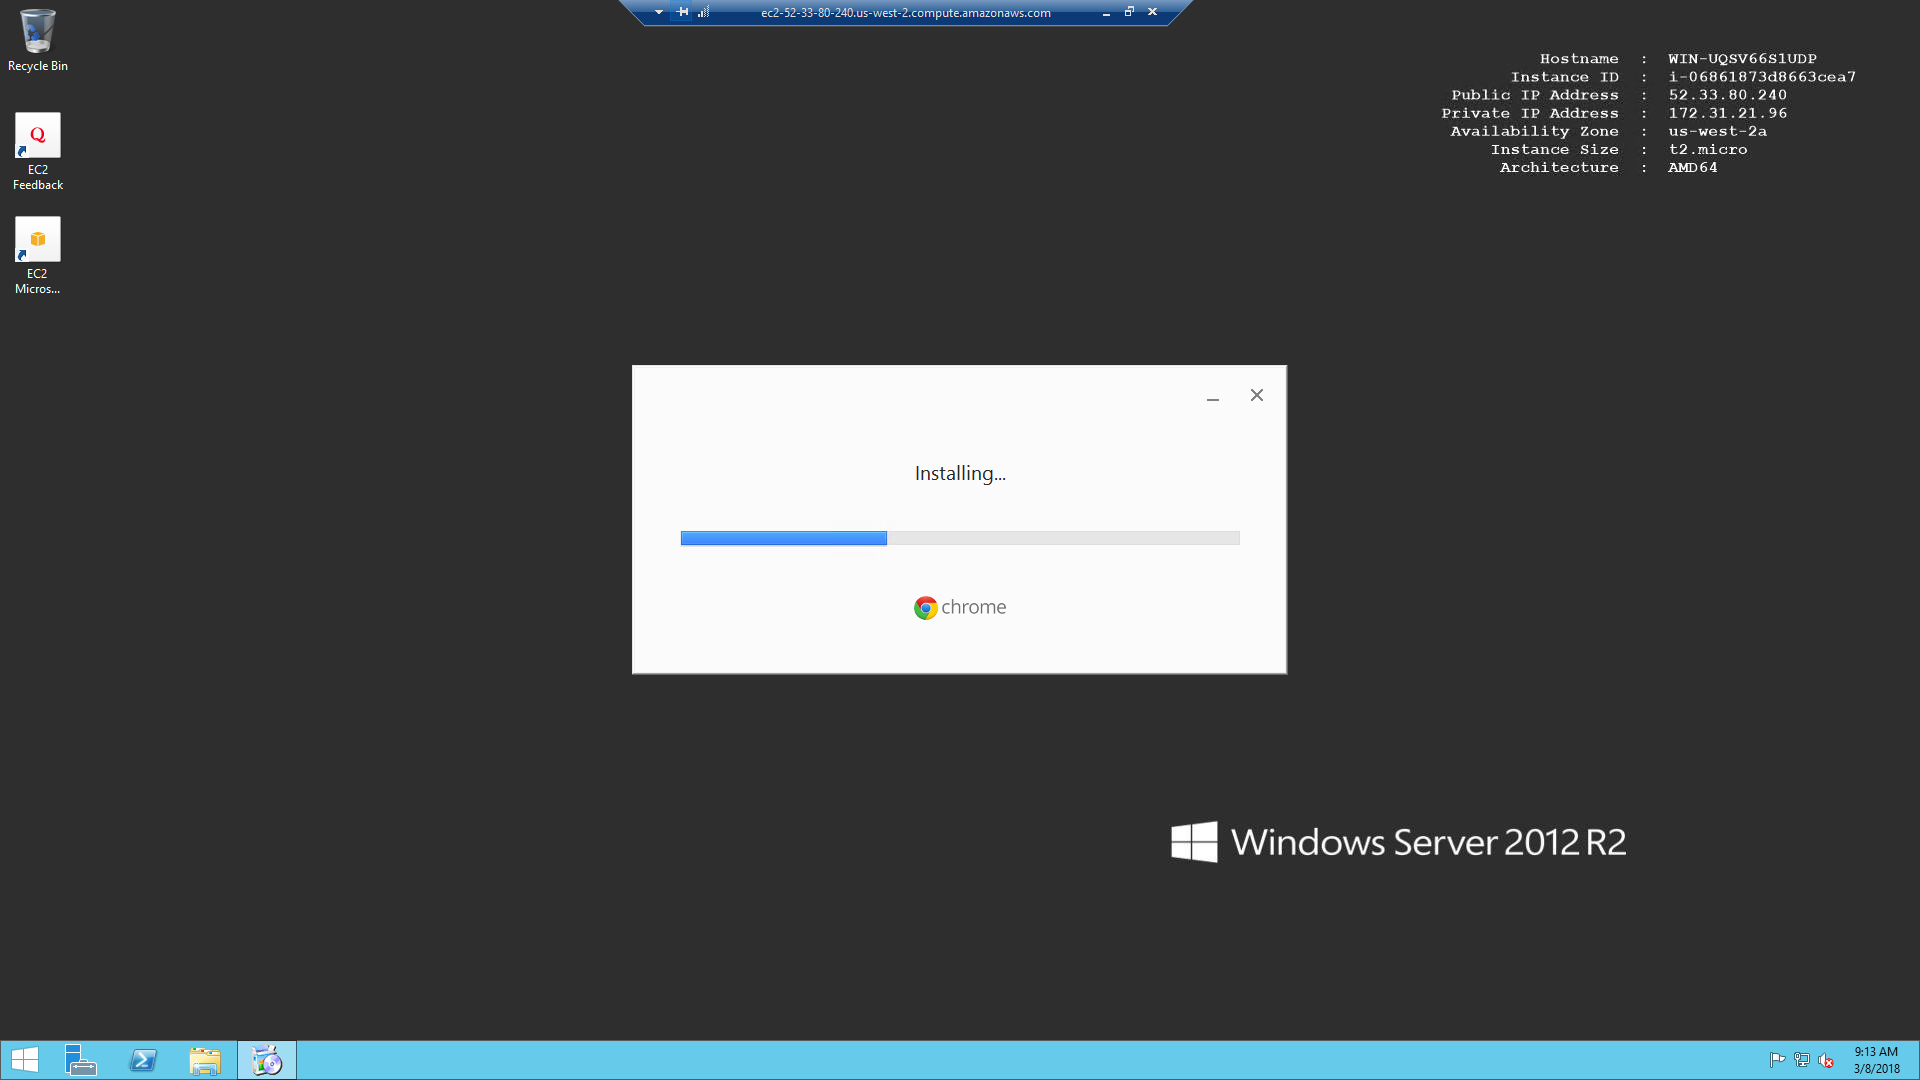Click the Chrome install progress bar
The image size is (1920, 1080).
tap(960, 538)
